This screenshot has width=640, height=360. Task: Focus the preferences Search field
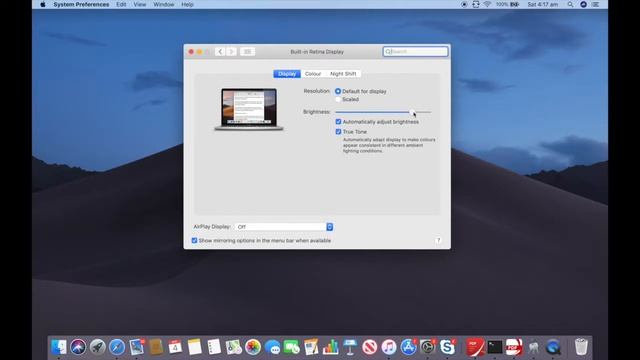(x=416, y=51)
